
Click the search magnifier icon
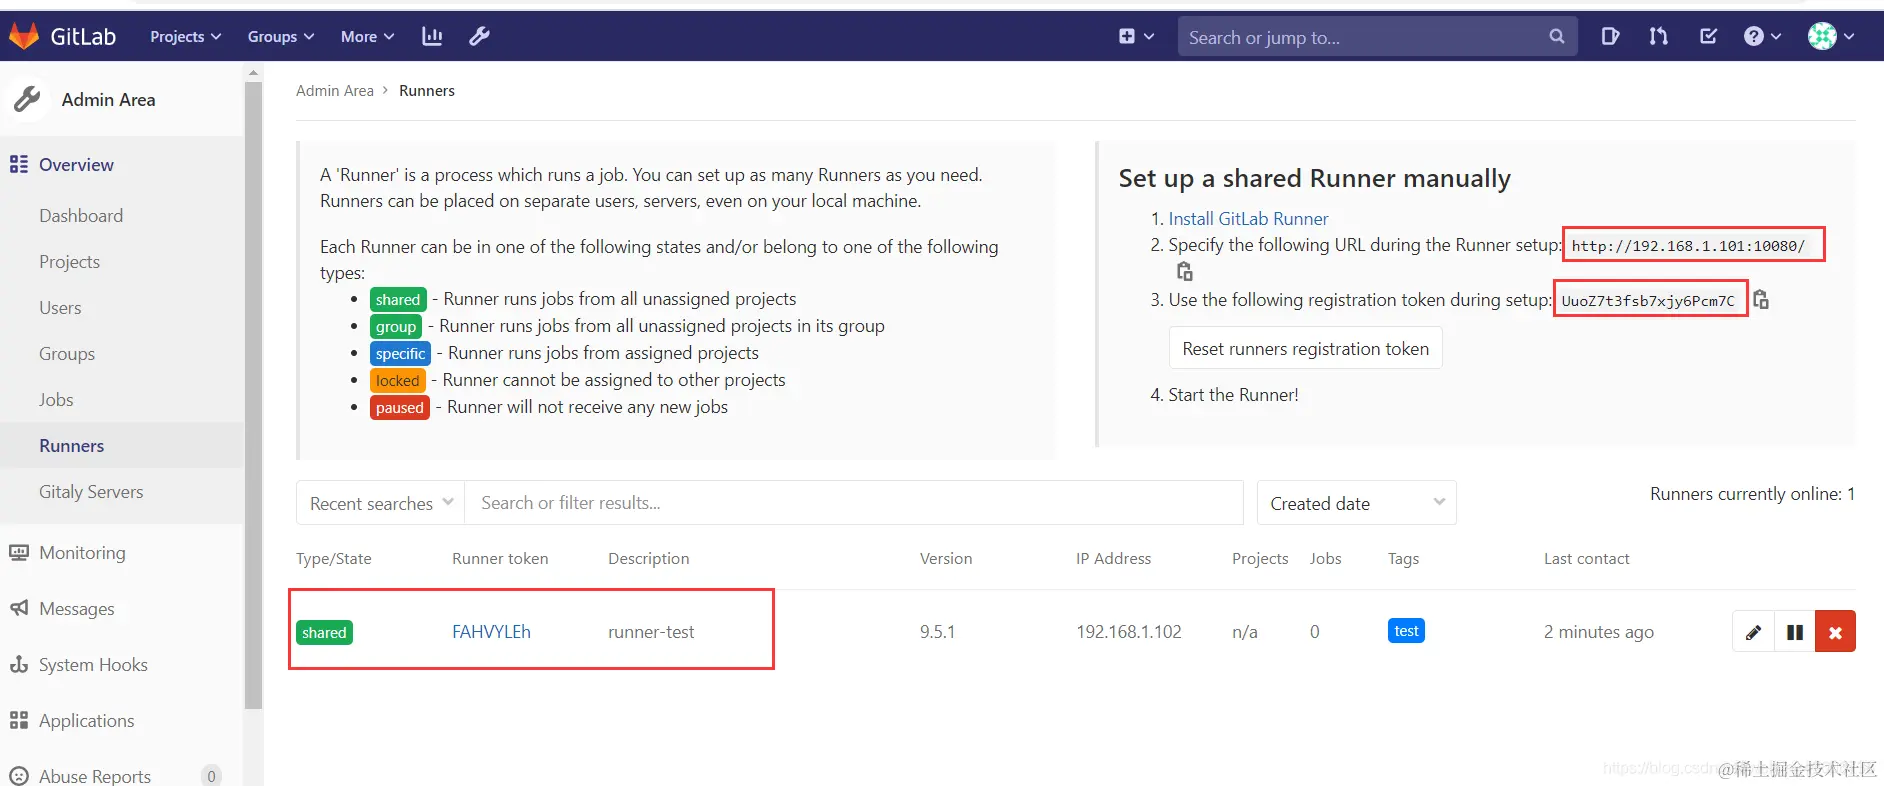(1557, 36)
